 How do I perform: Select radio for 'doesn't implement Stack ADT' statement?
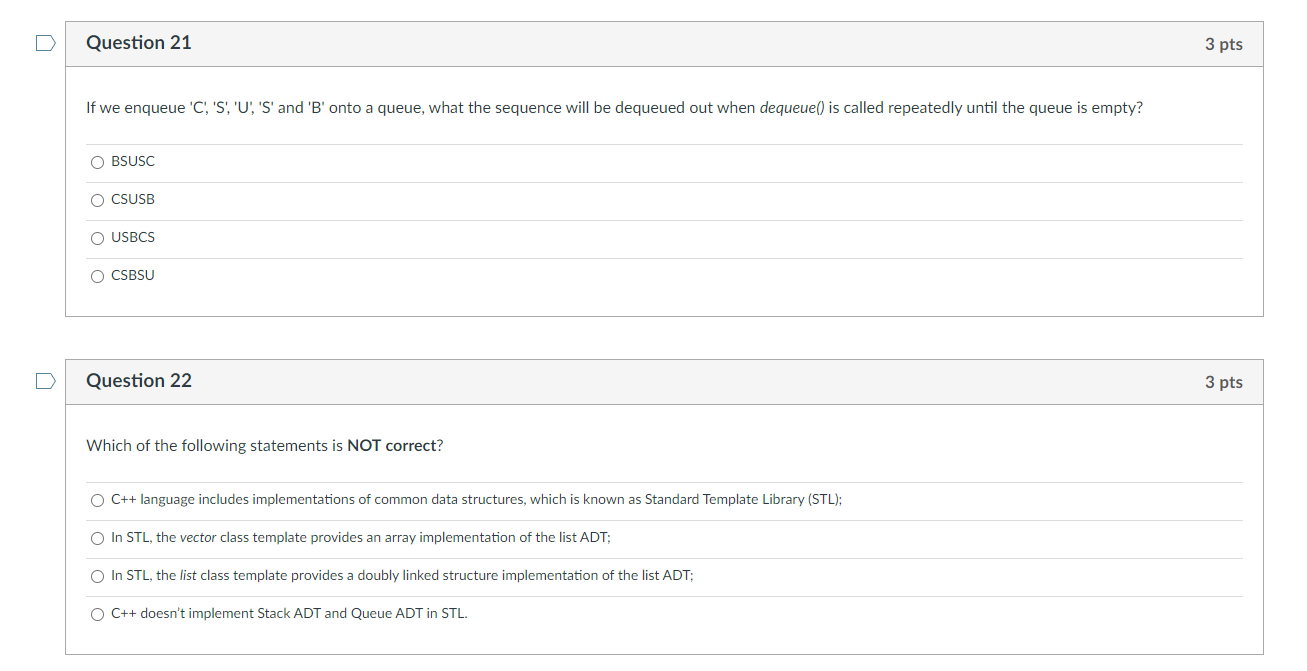pyautogui.click(x=97, y=614)
